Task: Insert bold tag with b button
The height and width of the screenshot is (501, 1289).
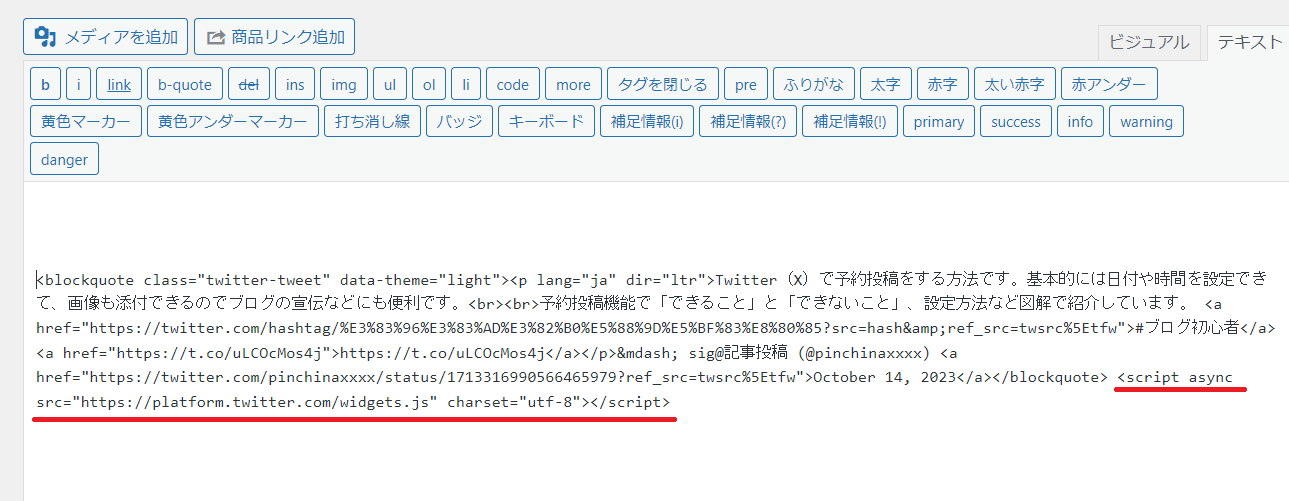Action: [x=46, y=84]
